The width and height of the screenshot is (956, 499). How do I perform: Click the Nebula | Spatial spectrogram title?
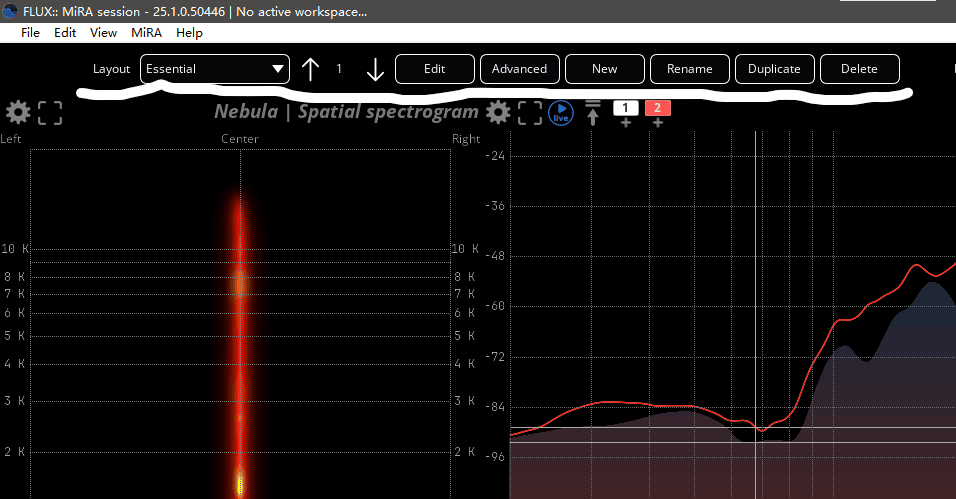click(346, 112)
